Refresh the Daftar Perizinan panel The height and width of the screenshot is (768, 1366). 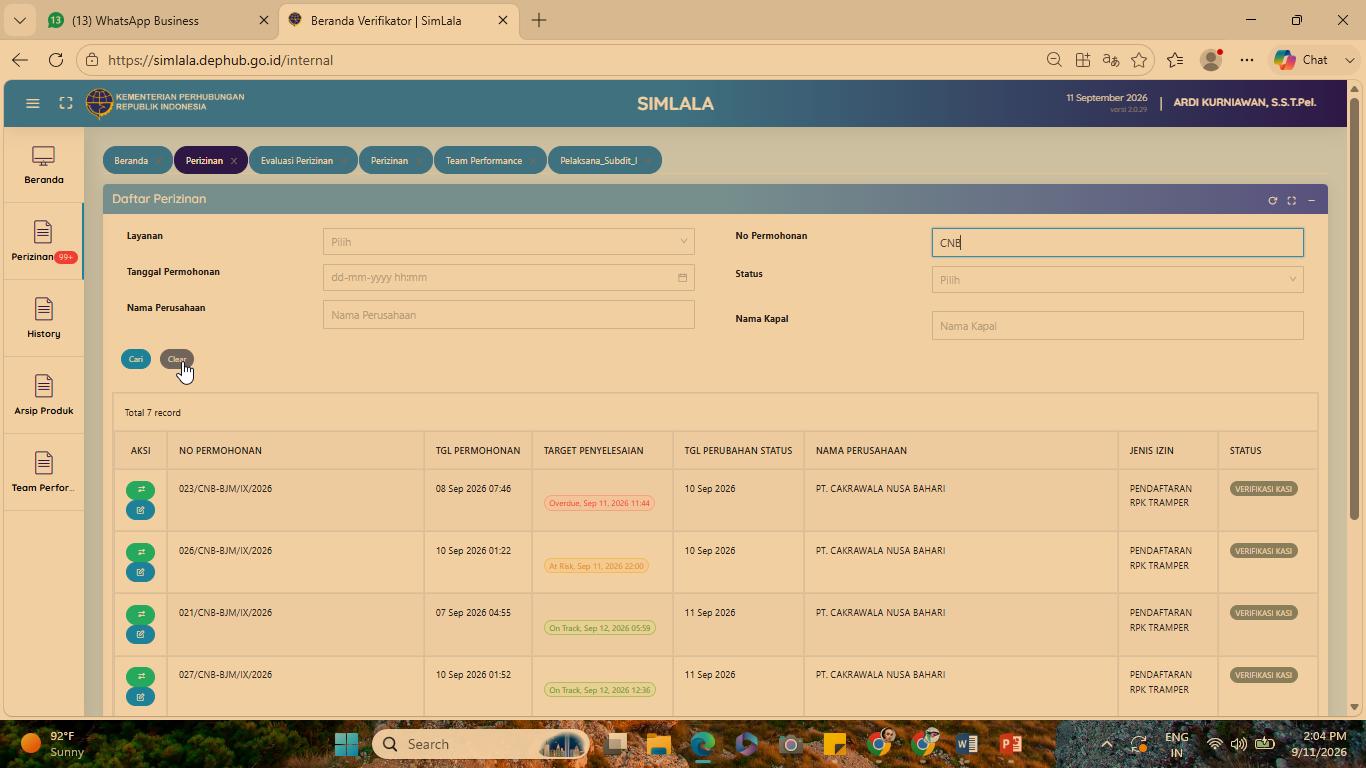pos(1273,200)
